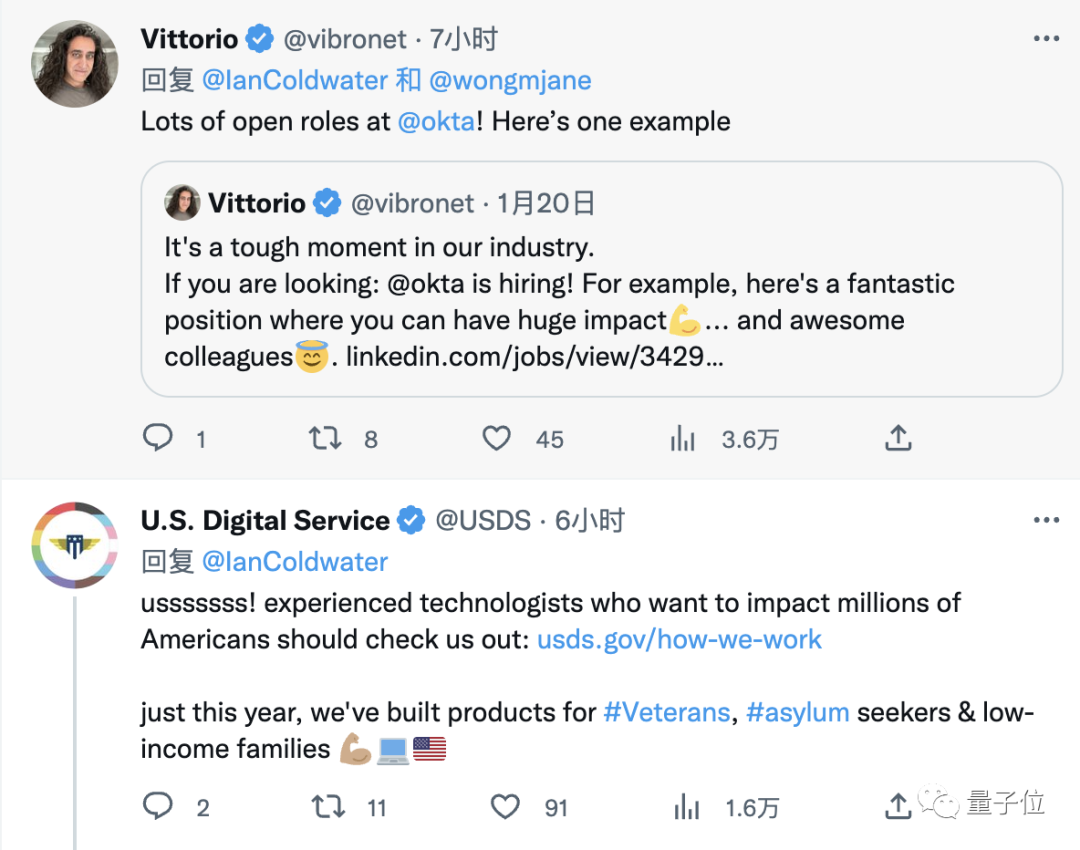Image resolution: width=1080 pixels, height=850 pixels.
Task: Retweet the U.S. Digital Service tweet
Action: 328,806
